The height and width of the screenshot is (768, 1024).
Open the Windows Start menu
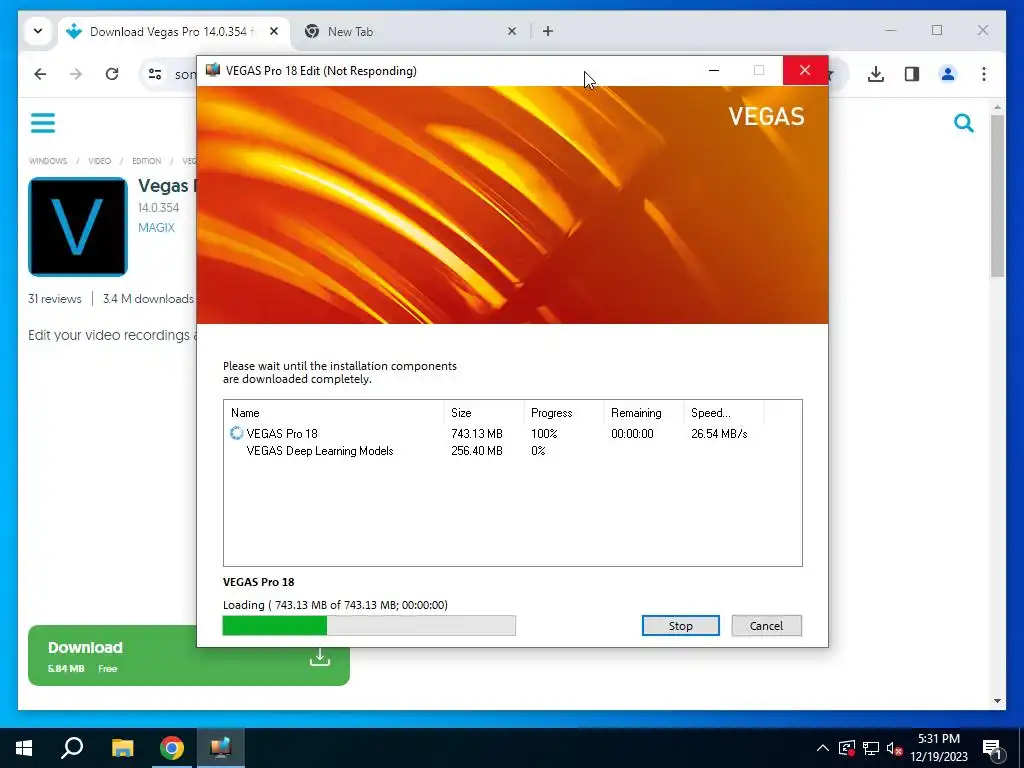click(24, 748)
